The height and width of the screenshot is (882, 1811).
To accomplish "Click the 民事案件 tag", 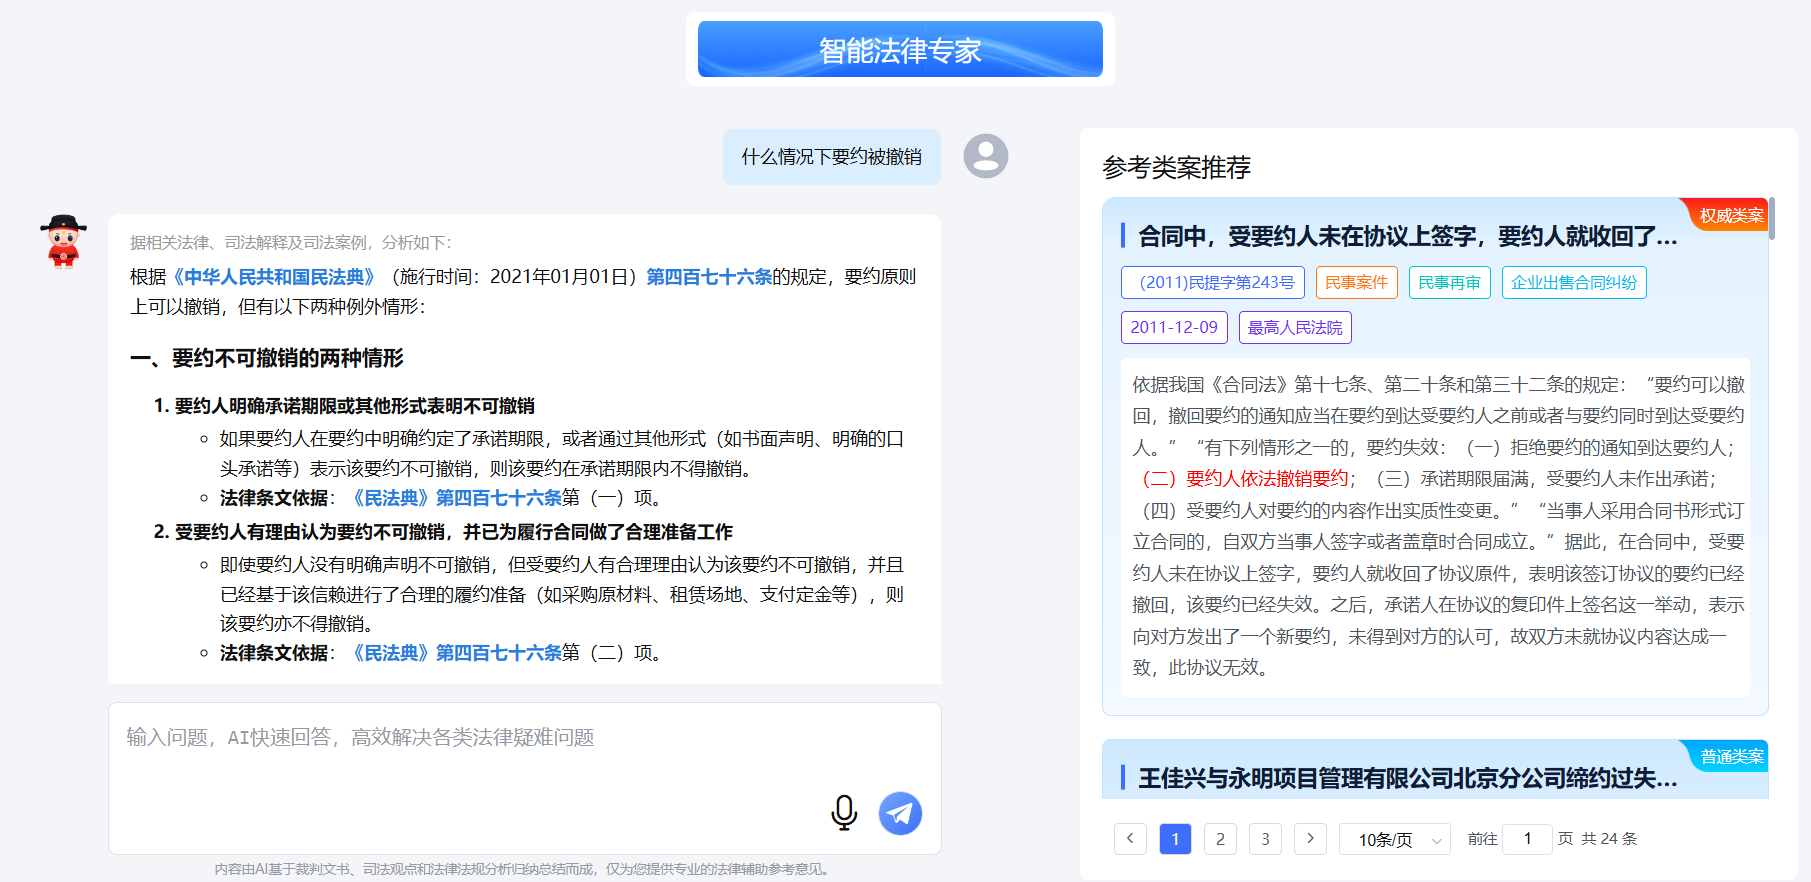I will 1356,283.
